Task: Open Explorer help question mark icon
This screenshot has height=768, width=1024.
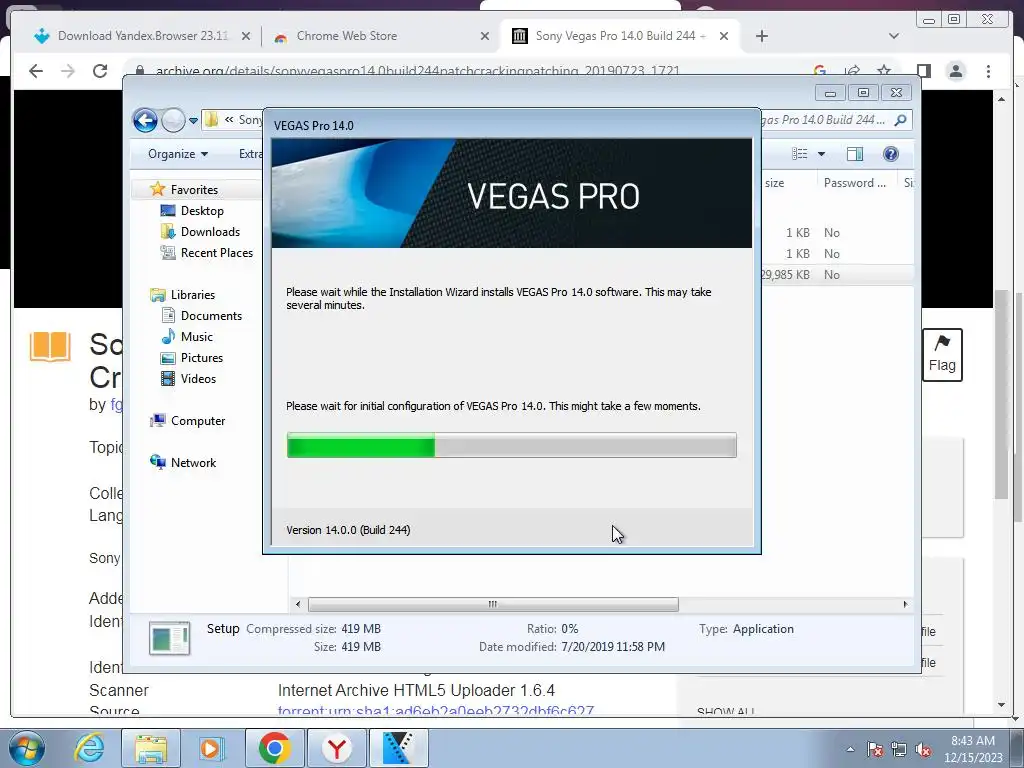Action: [x=891, y=154]
